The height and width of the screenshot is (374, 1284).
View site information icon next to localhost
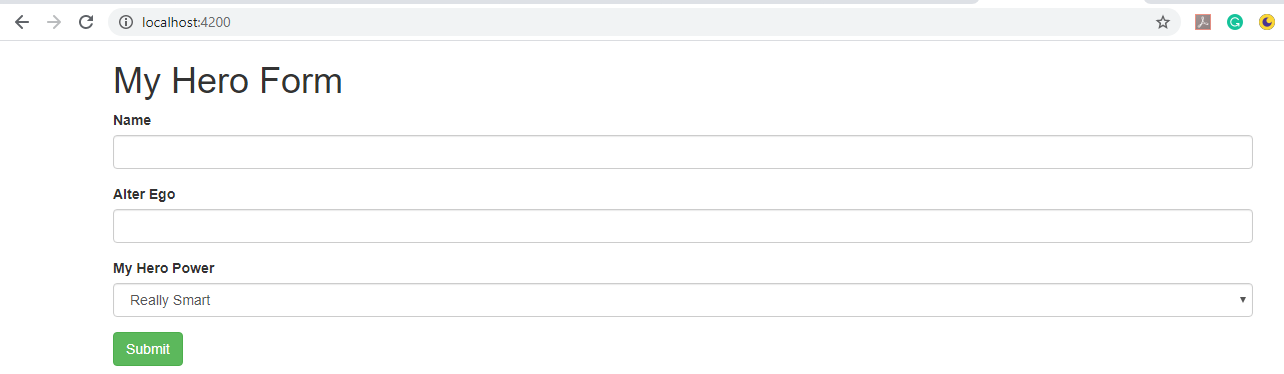[x=126, y=22]
